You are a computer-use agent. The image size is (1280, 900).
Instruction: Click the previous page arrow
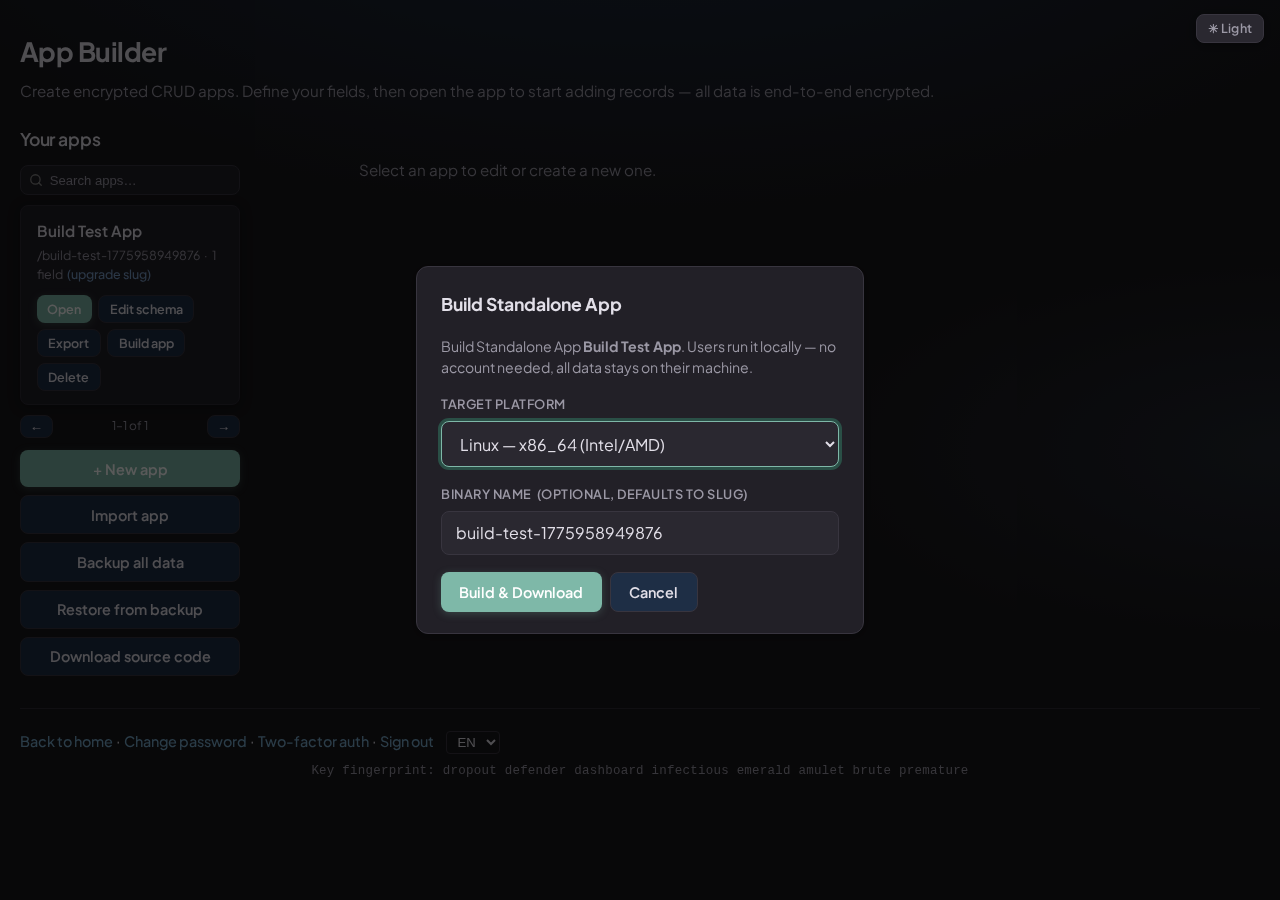pyautogui.click(x=36, y=426)
